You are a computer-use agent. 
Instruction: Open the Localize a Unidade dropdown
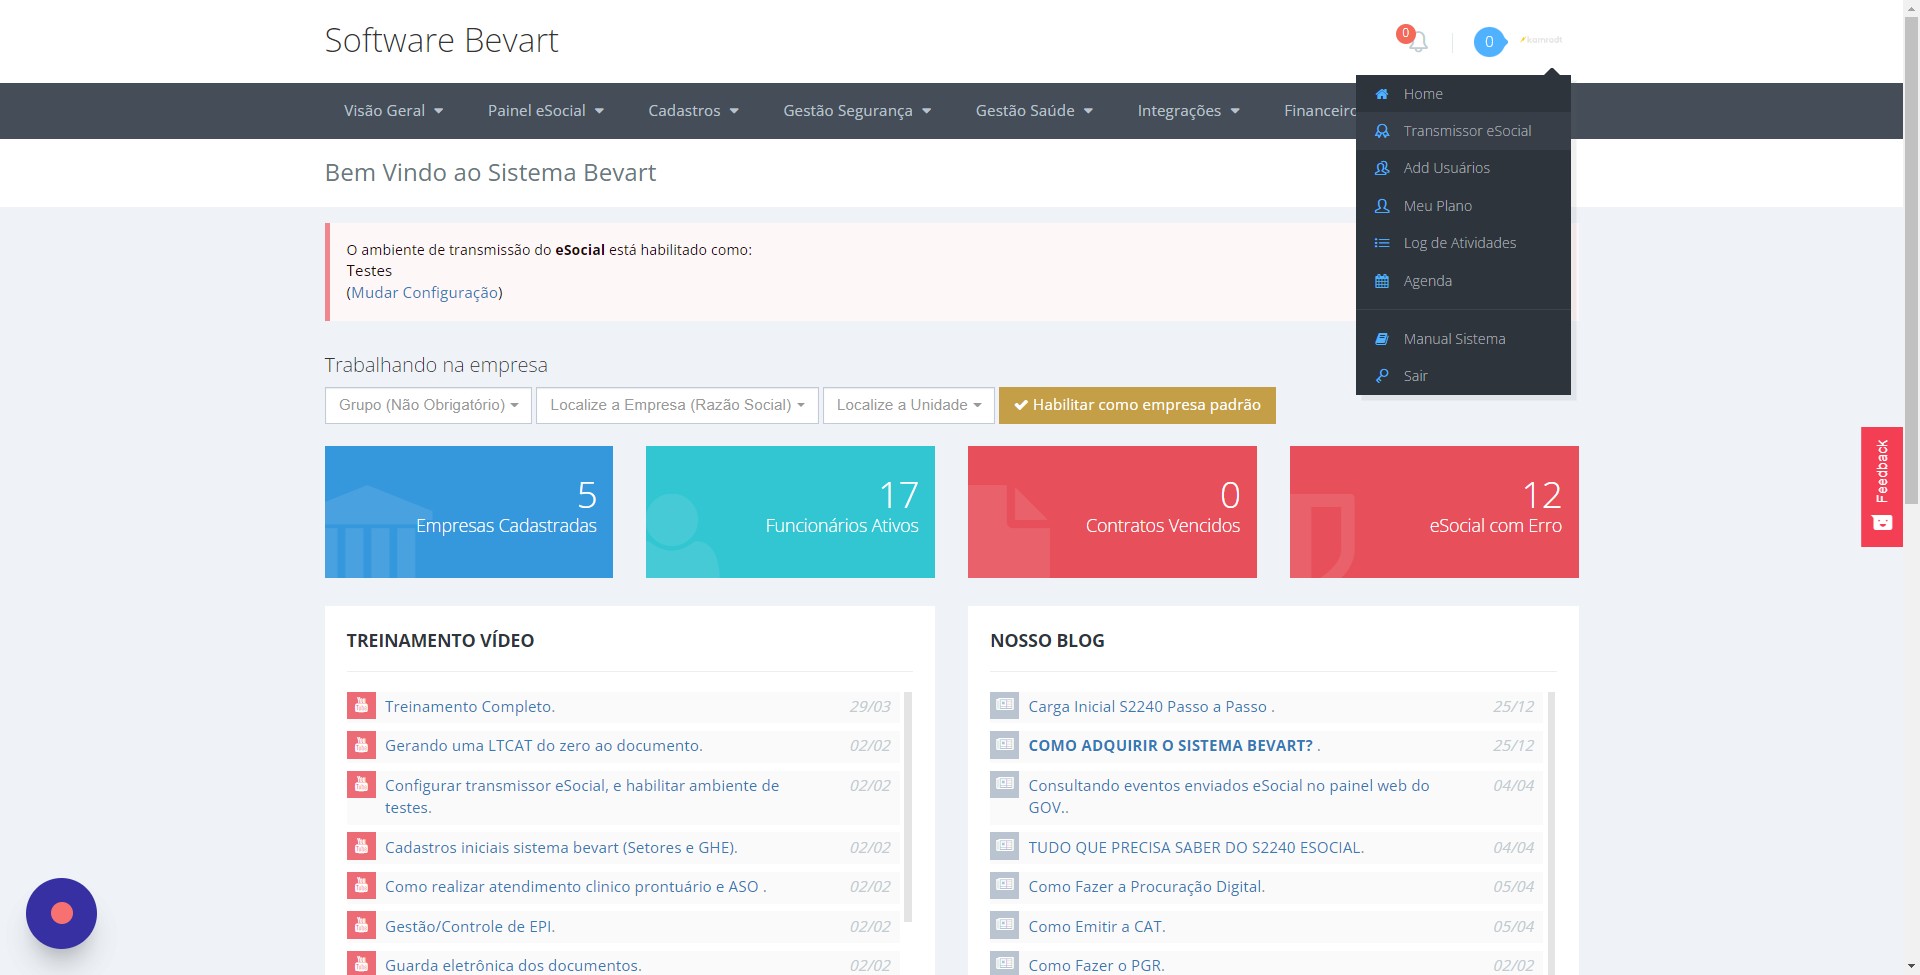click(909, 405)
